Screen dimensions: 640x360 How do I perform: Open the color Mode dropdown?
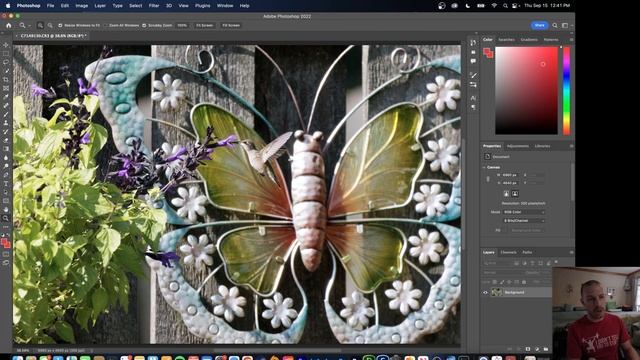(524, 212)
